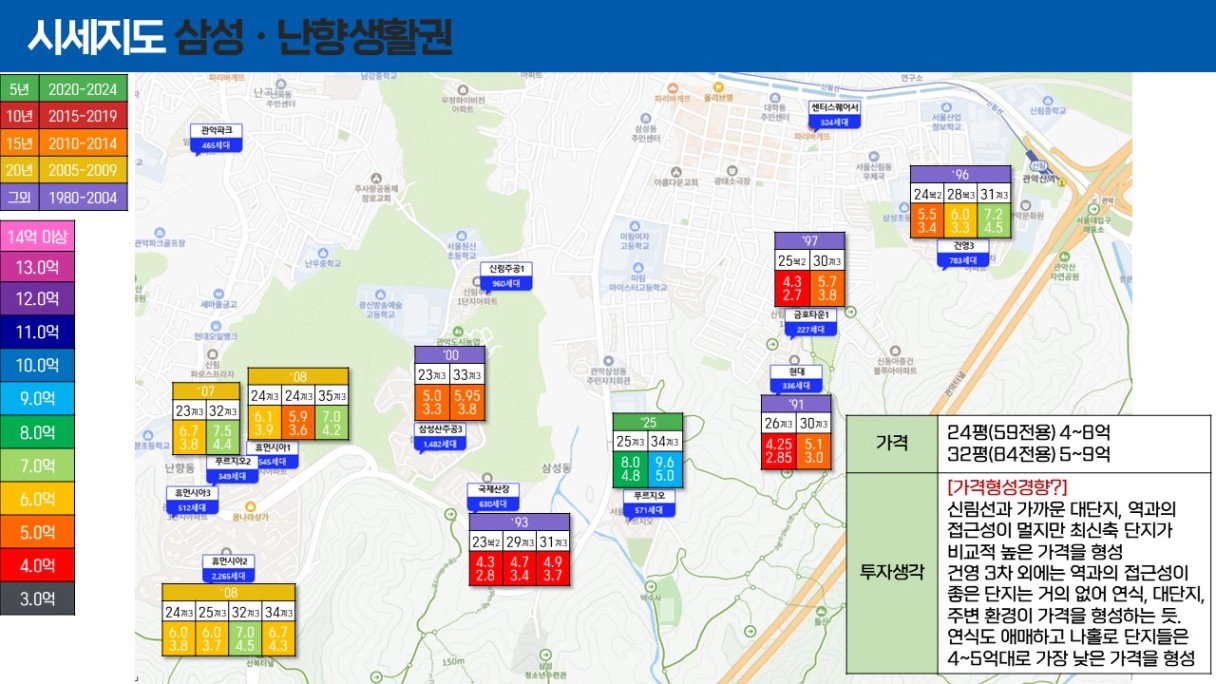Pick the 10.0억 price swatch
Screen dimensions: 1216x684
[x=38, y=366]
